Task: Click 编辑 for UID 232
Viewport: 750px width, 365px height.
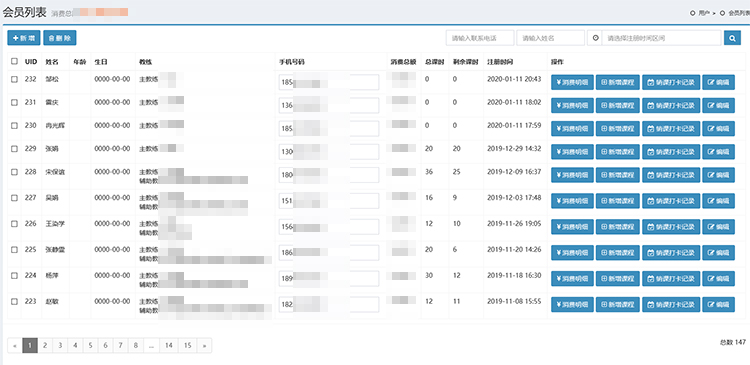Action: (718, 82)
